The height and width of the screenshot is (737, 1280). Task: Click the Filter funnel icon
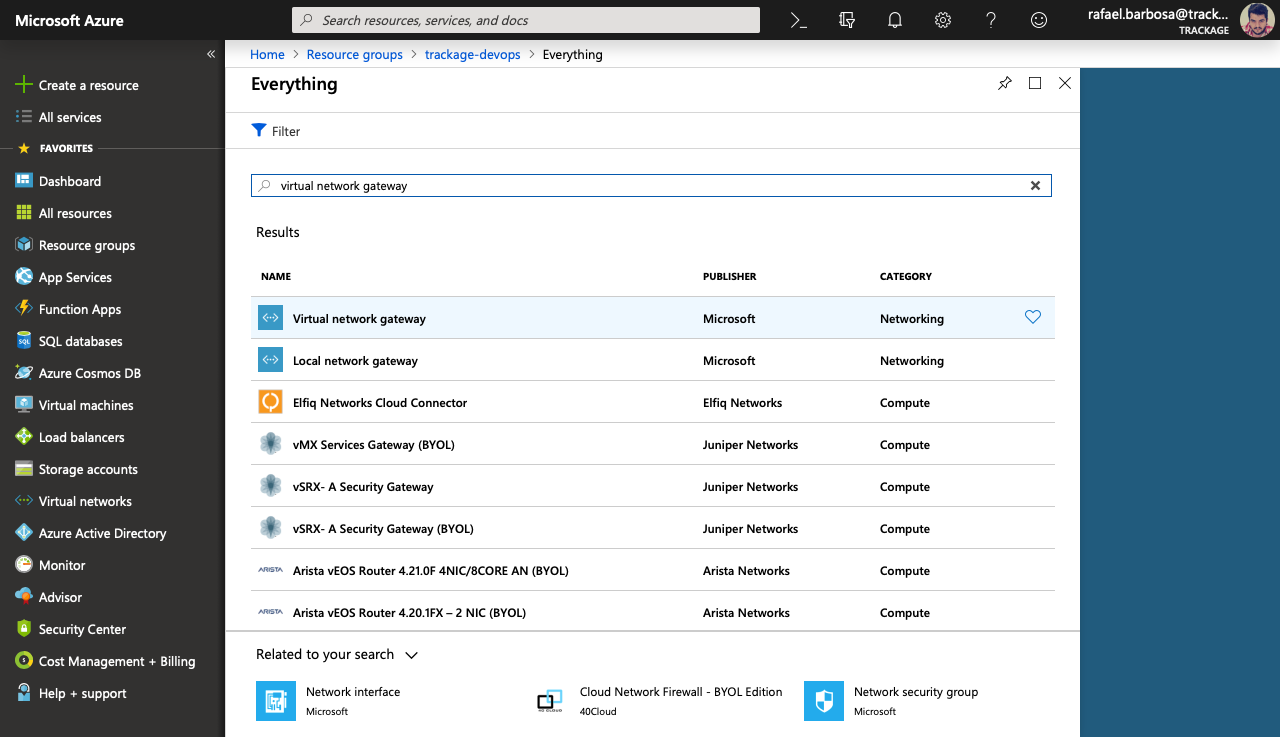pyautogui.click(x=259, y=131)
